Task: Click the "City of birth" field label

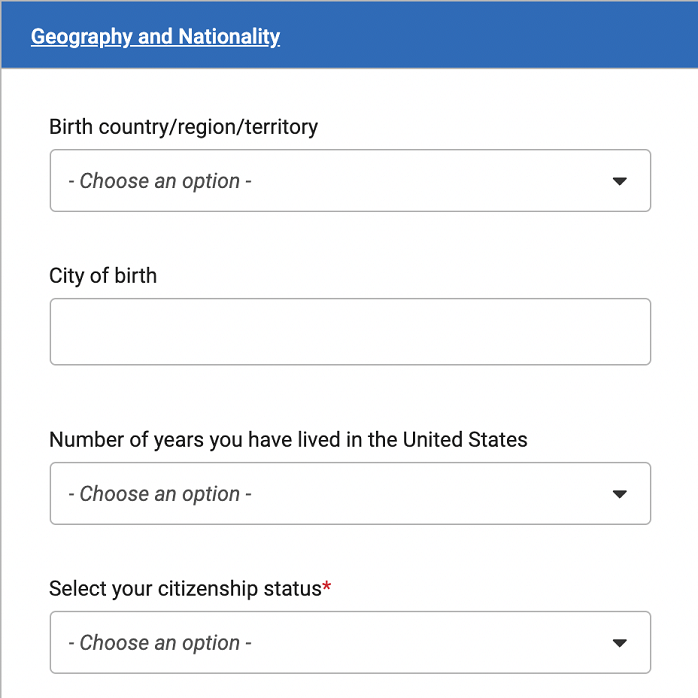Action: coord(103,276)
